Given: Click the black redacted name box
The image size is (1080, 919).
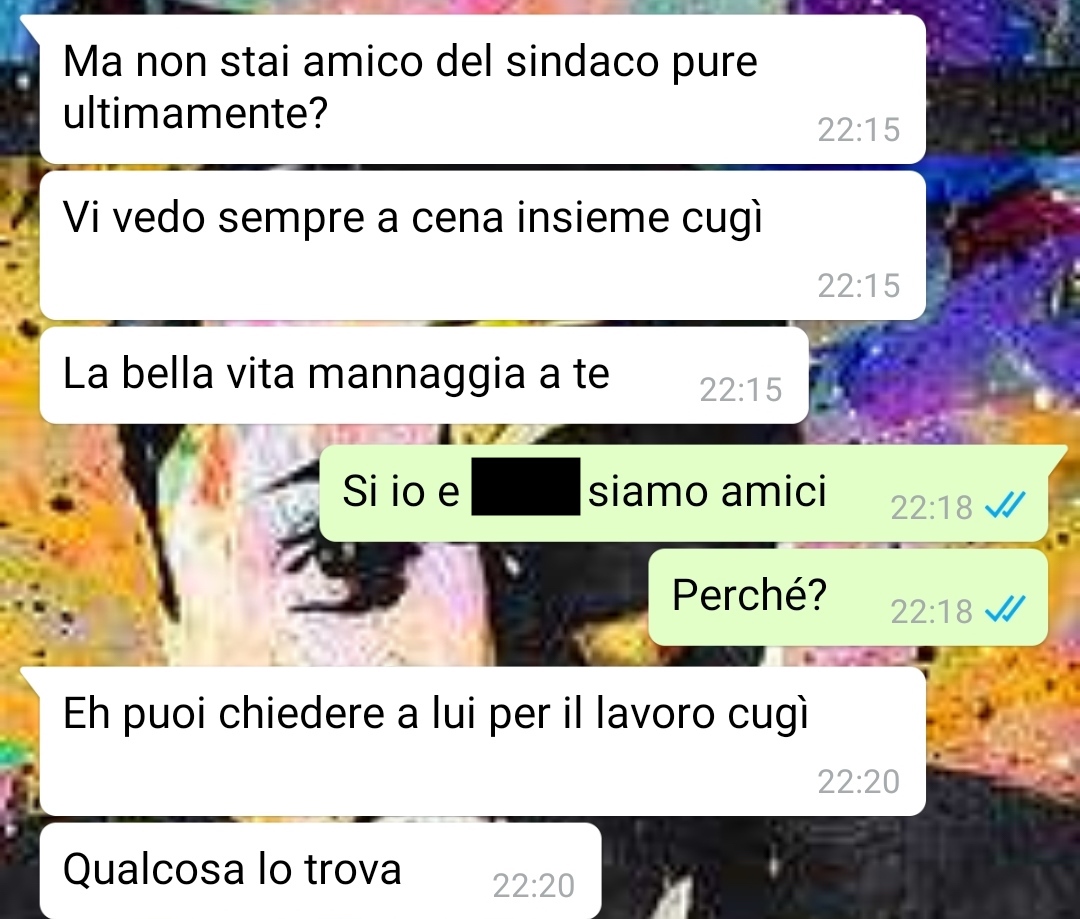Looking at the screenshot, I should 526,486.
